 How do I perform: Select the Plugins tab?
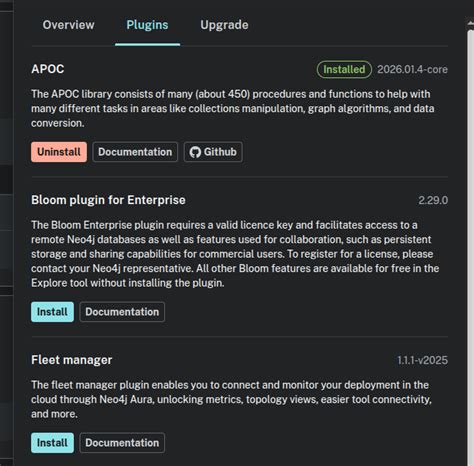pos(147,25)
